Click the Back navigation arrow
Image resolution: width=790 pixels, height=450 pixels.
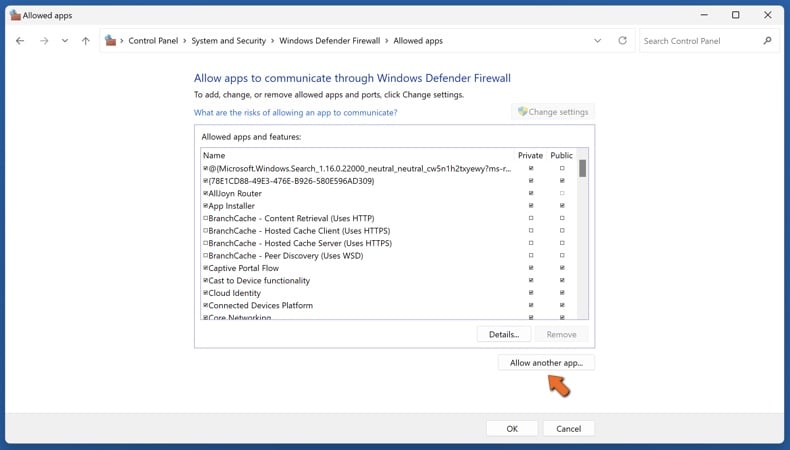[20, 41]
